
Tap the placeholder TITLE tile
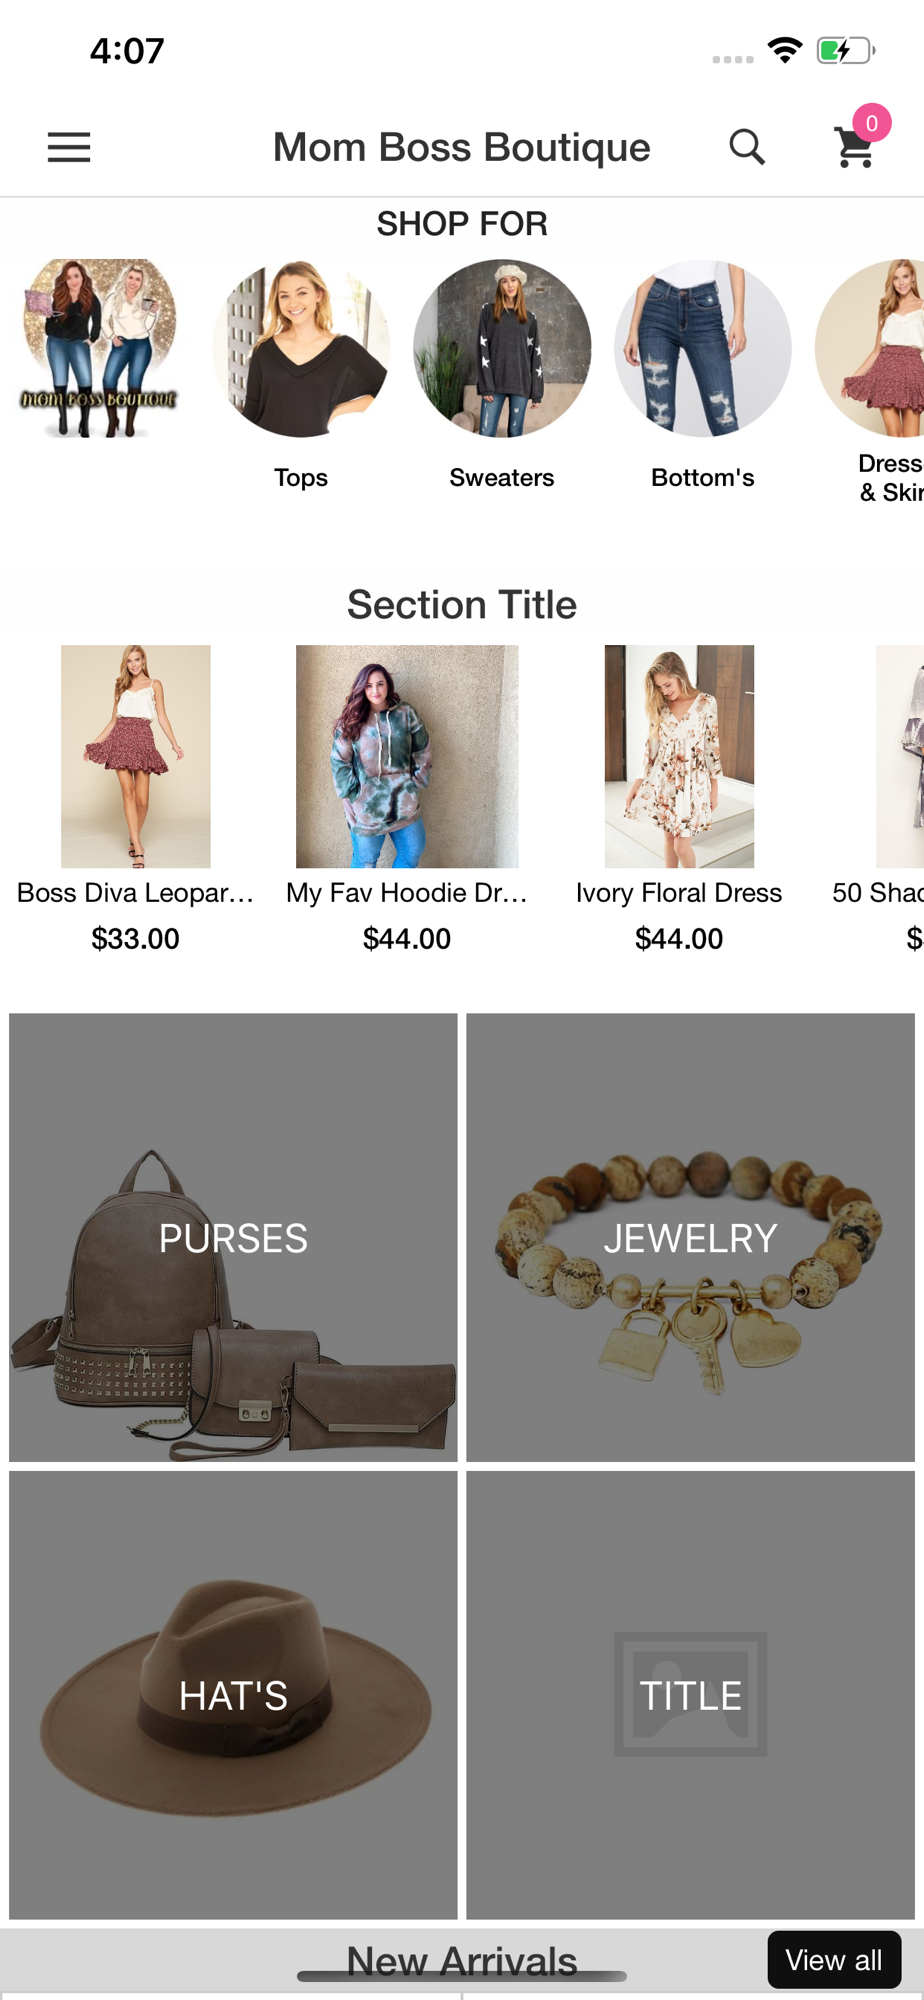(x=690, y=1694)
